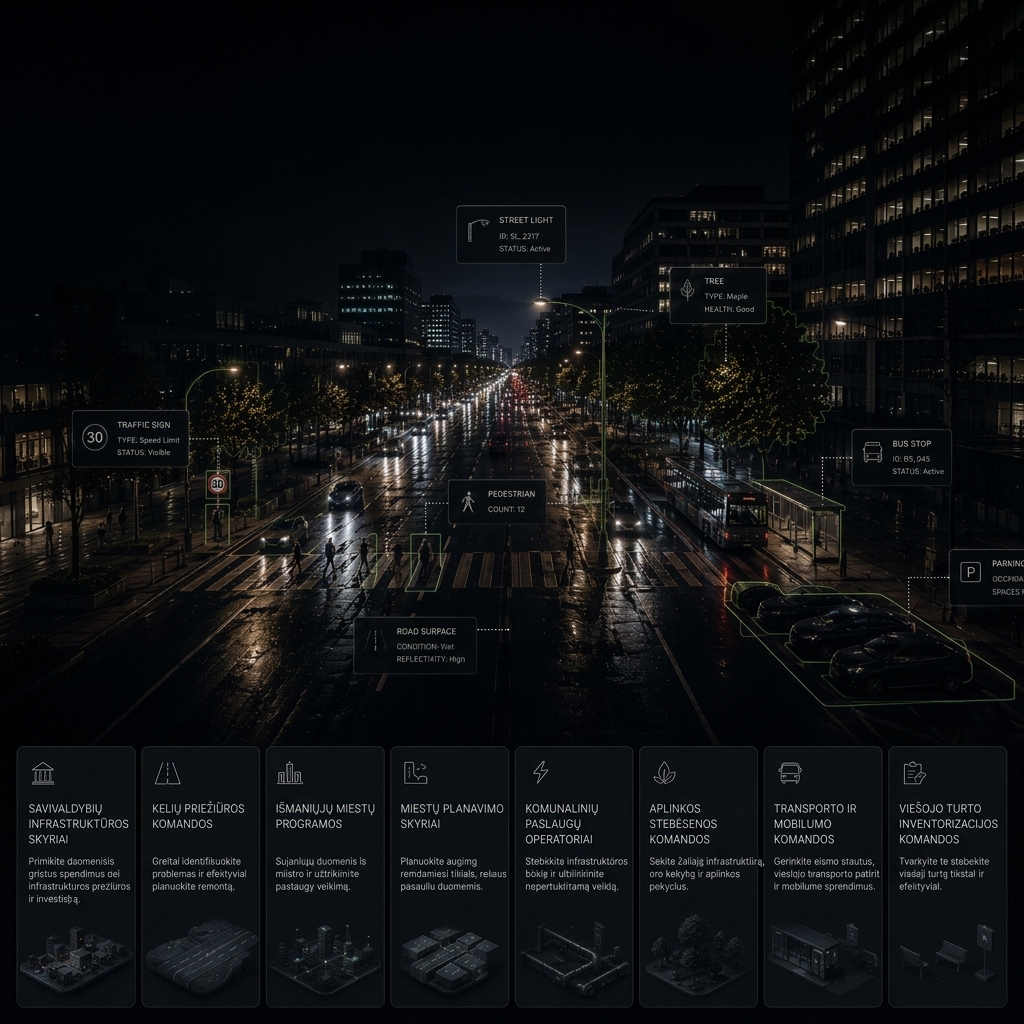Select the Savivaldybių infrastruktūros skyriai heading
This screenshot has height=1024, width=1024.
78,824
